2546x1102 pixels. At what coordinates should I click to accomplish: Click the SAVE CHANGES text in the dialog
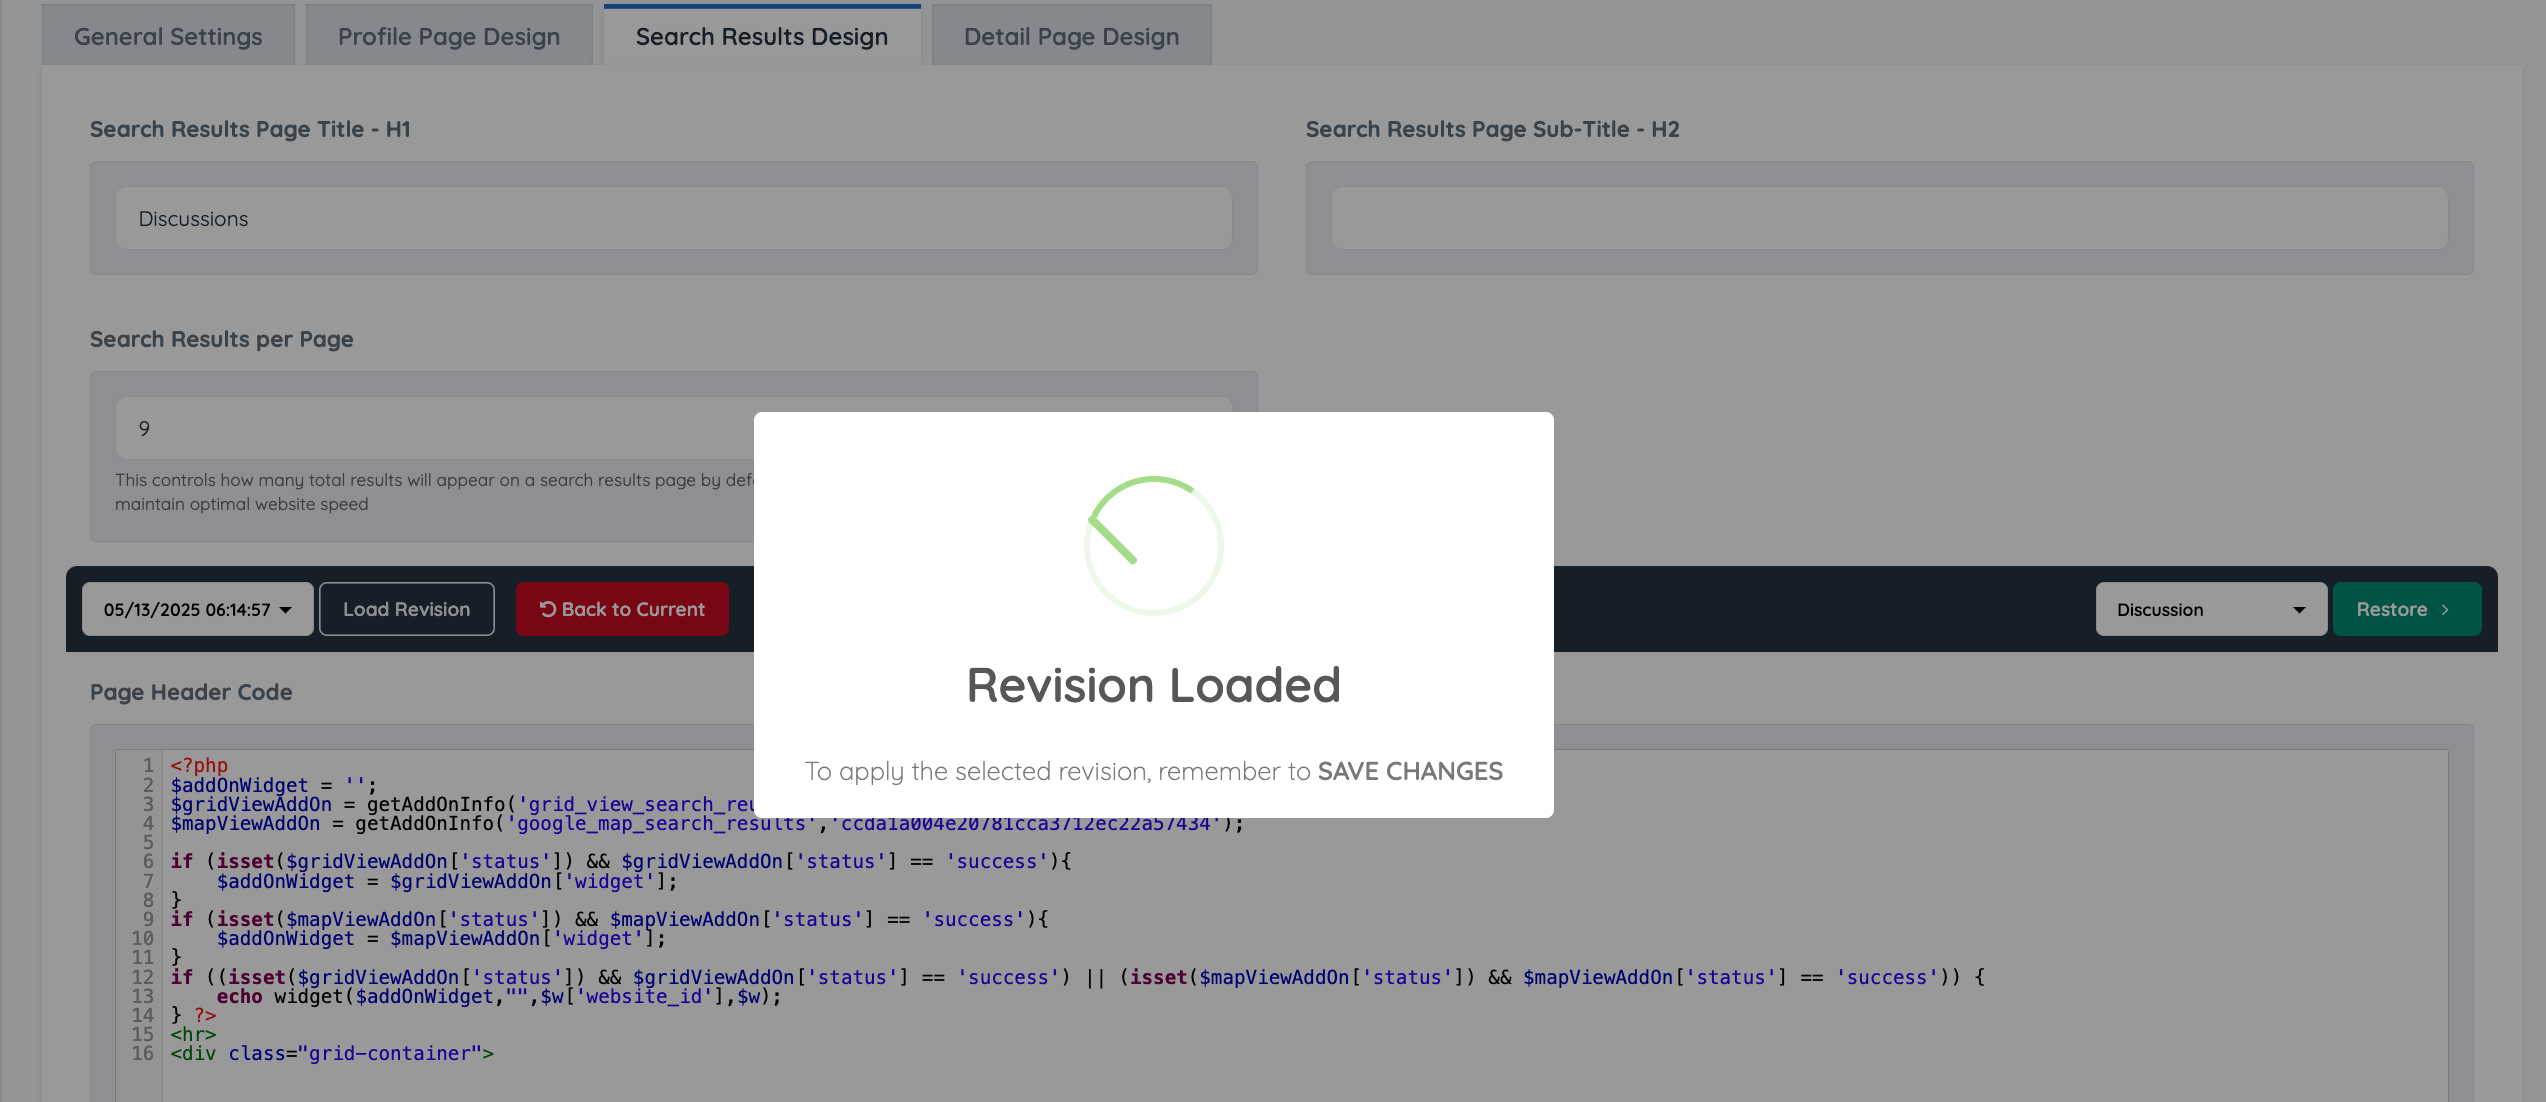click(x=1410, y=771)
